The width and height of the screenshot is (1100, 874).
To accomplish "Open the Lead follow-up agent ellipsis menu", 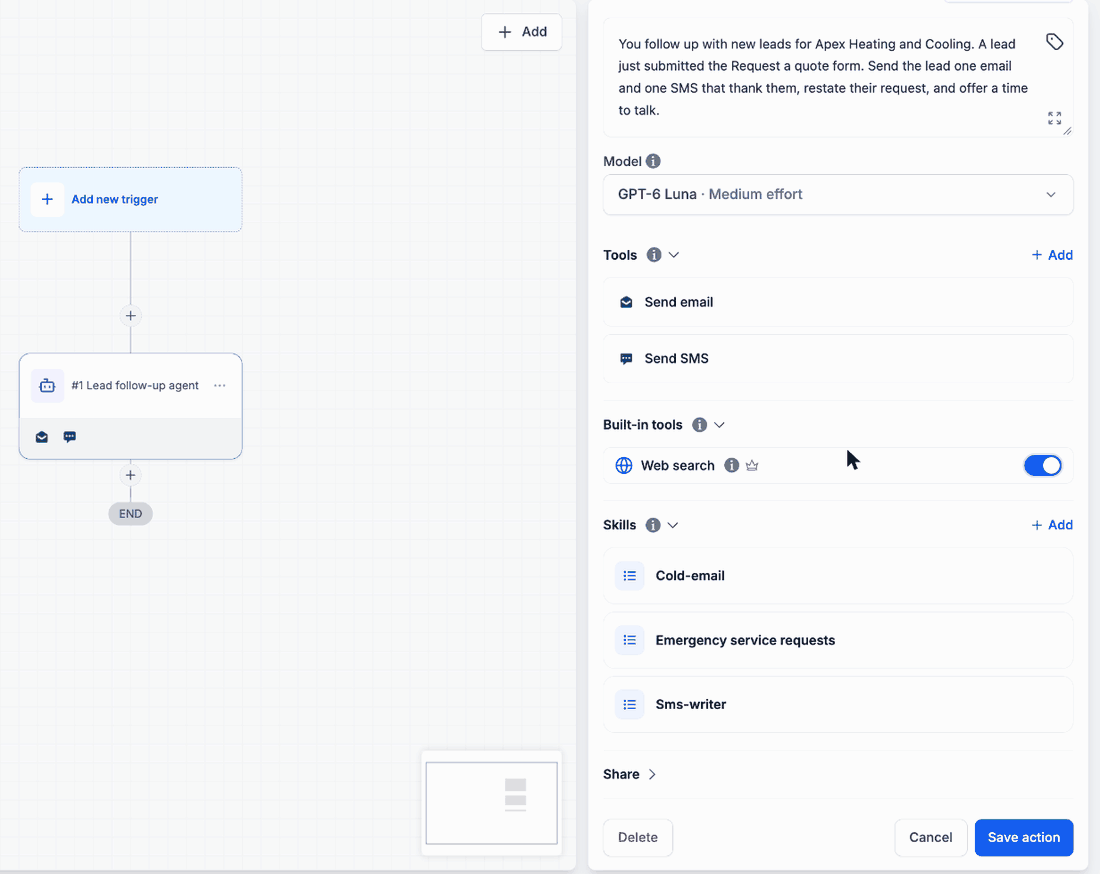I will [x=220, y=385].
